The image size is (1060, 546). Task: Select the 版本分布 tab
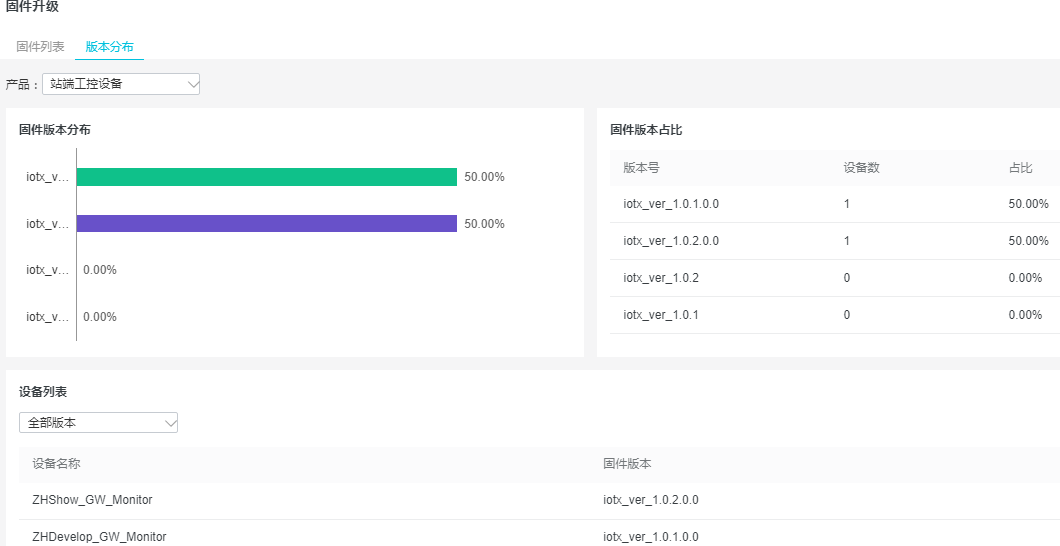click(x=109, y=47)
